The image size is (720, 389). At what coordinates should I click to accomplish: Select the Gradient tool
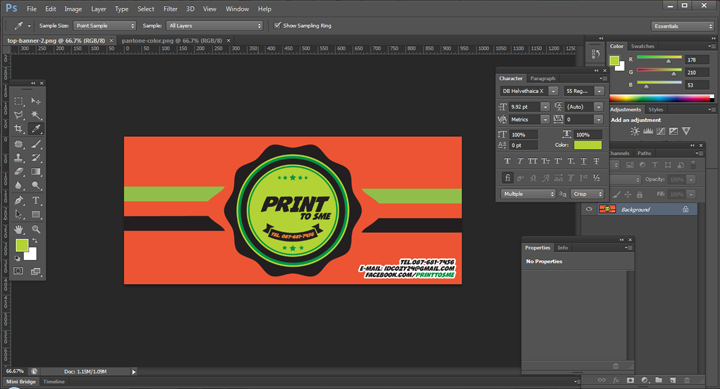36,171
